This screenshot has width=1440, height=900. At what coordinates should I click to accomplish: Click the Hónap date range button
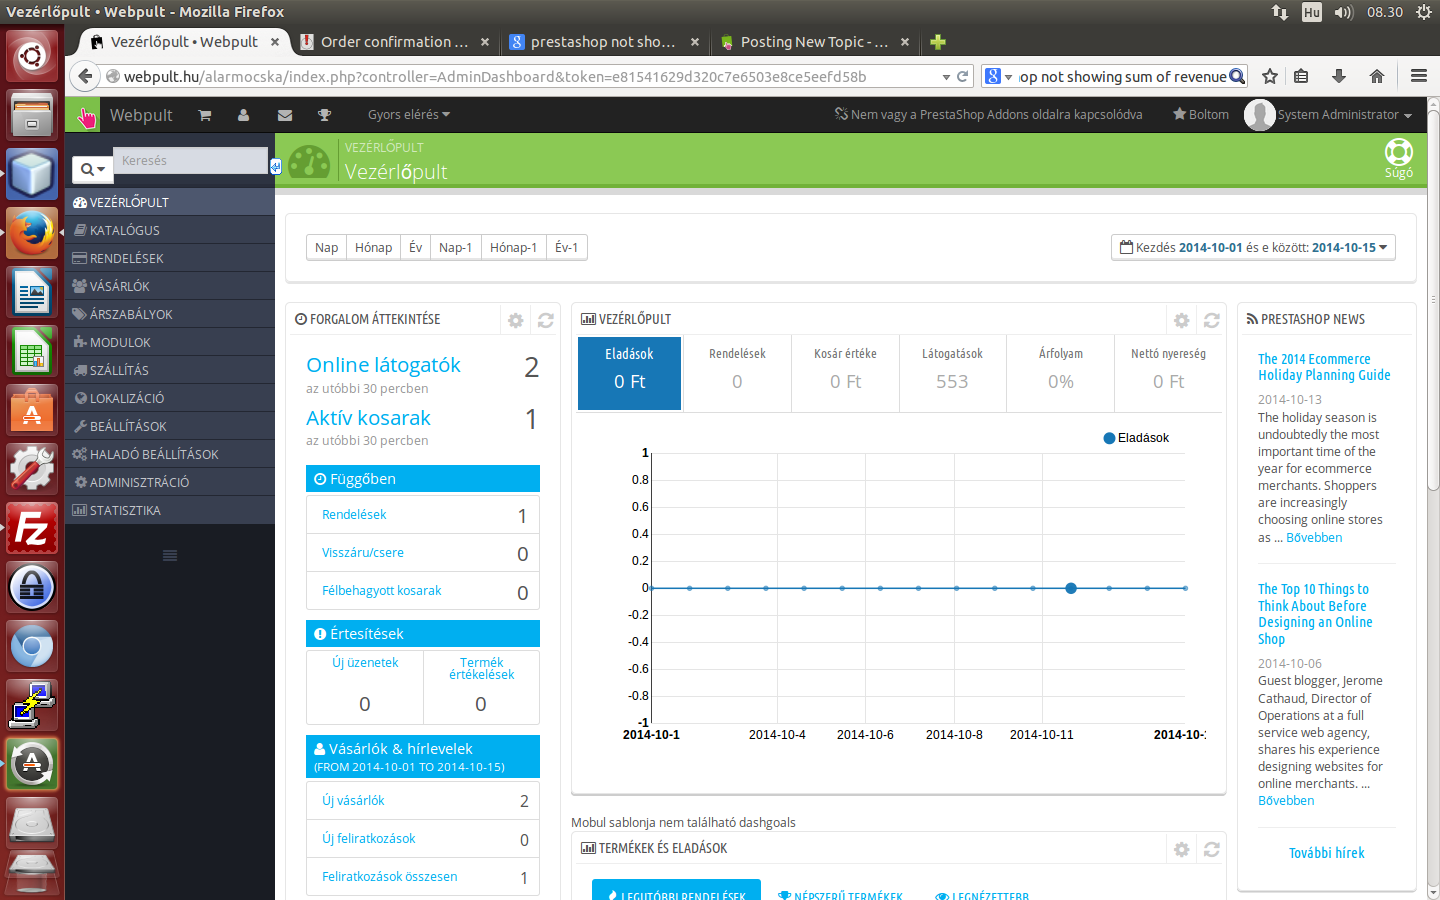(x=373, y=247)
